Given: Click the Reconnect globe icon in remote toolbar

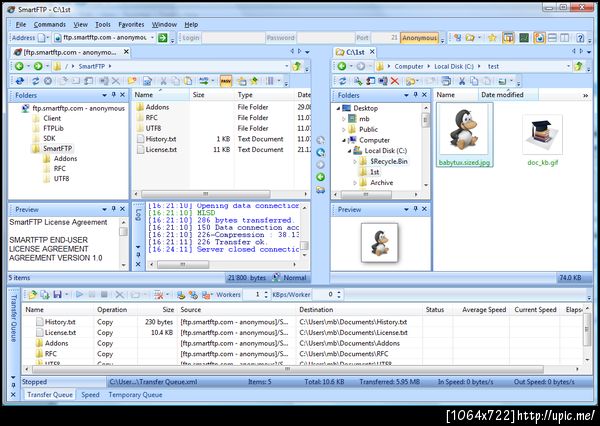Looking at the screenshot, I should coord(20,81).
